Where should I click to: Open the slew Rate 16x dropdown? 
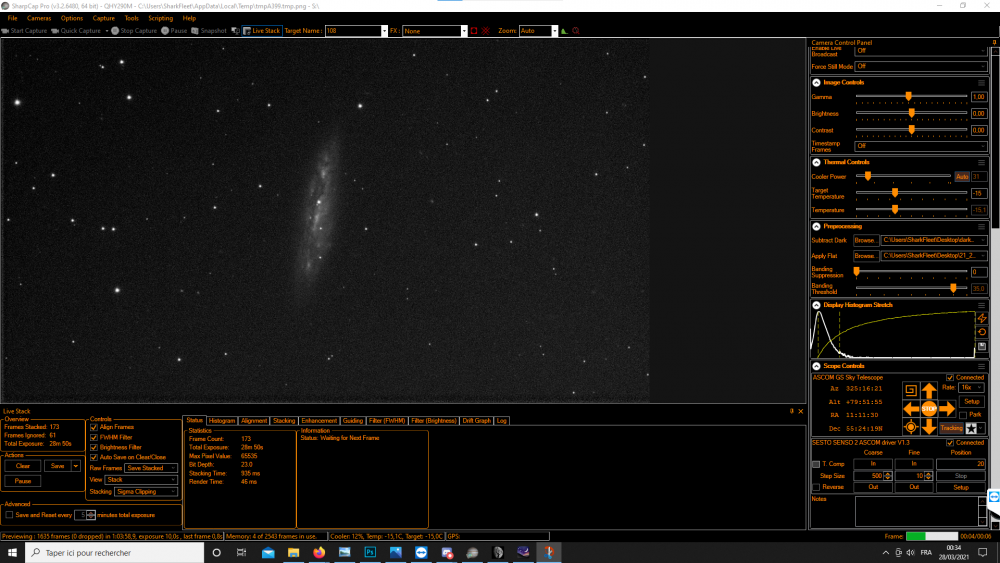coord(971,388)
